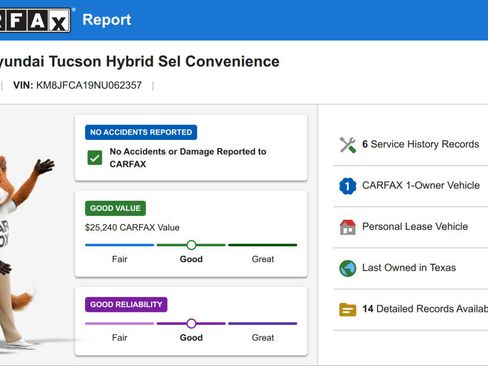The height and width of the screenshot is (366, 488).
Task: Click Good label under value slider
Action: (191, 259)
